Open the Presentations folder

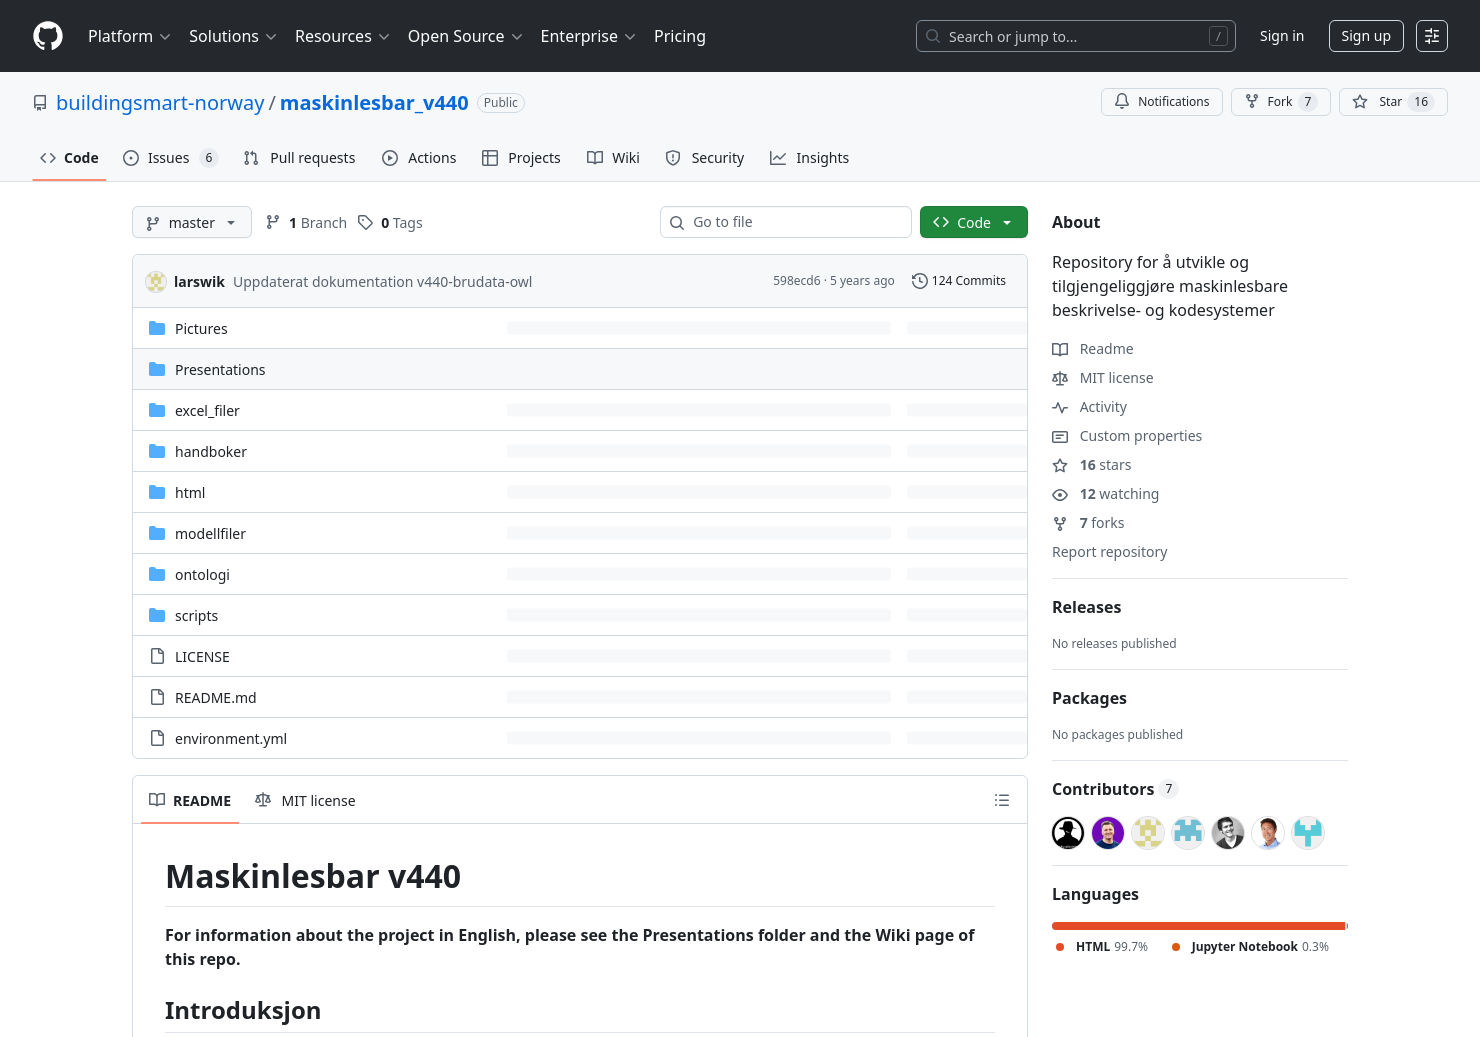[x=220, y=370]
